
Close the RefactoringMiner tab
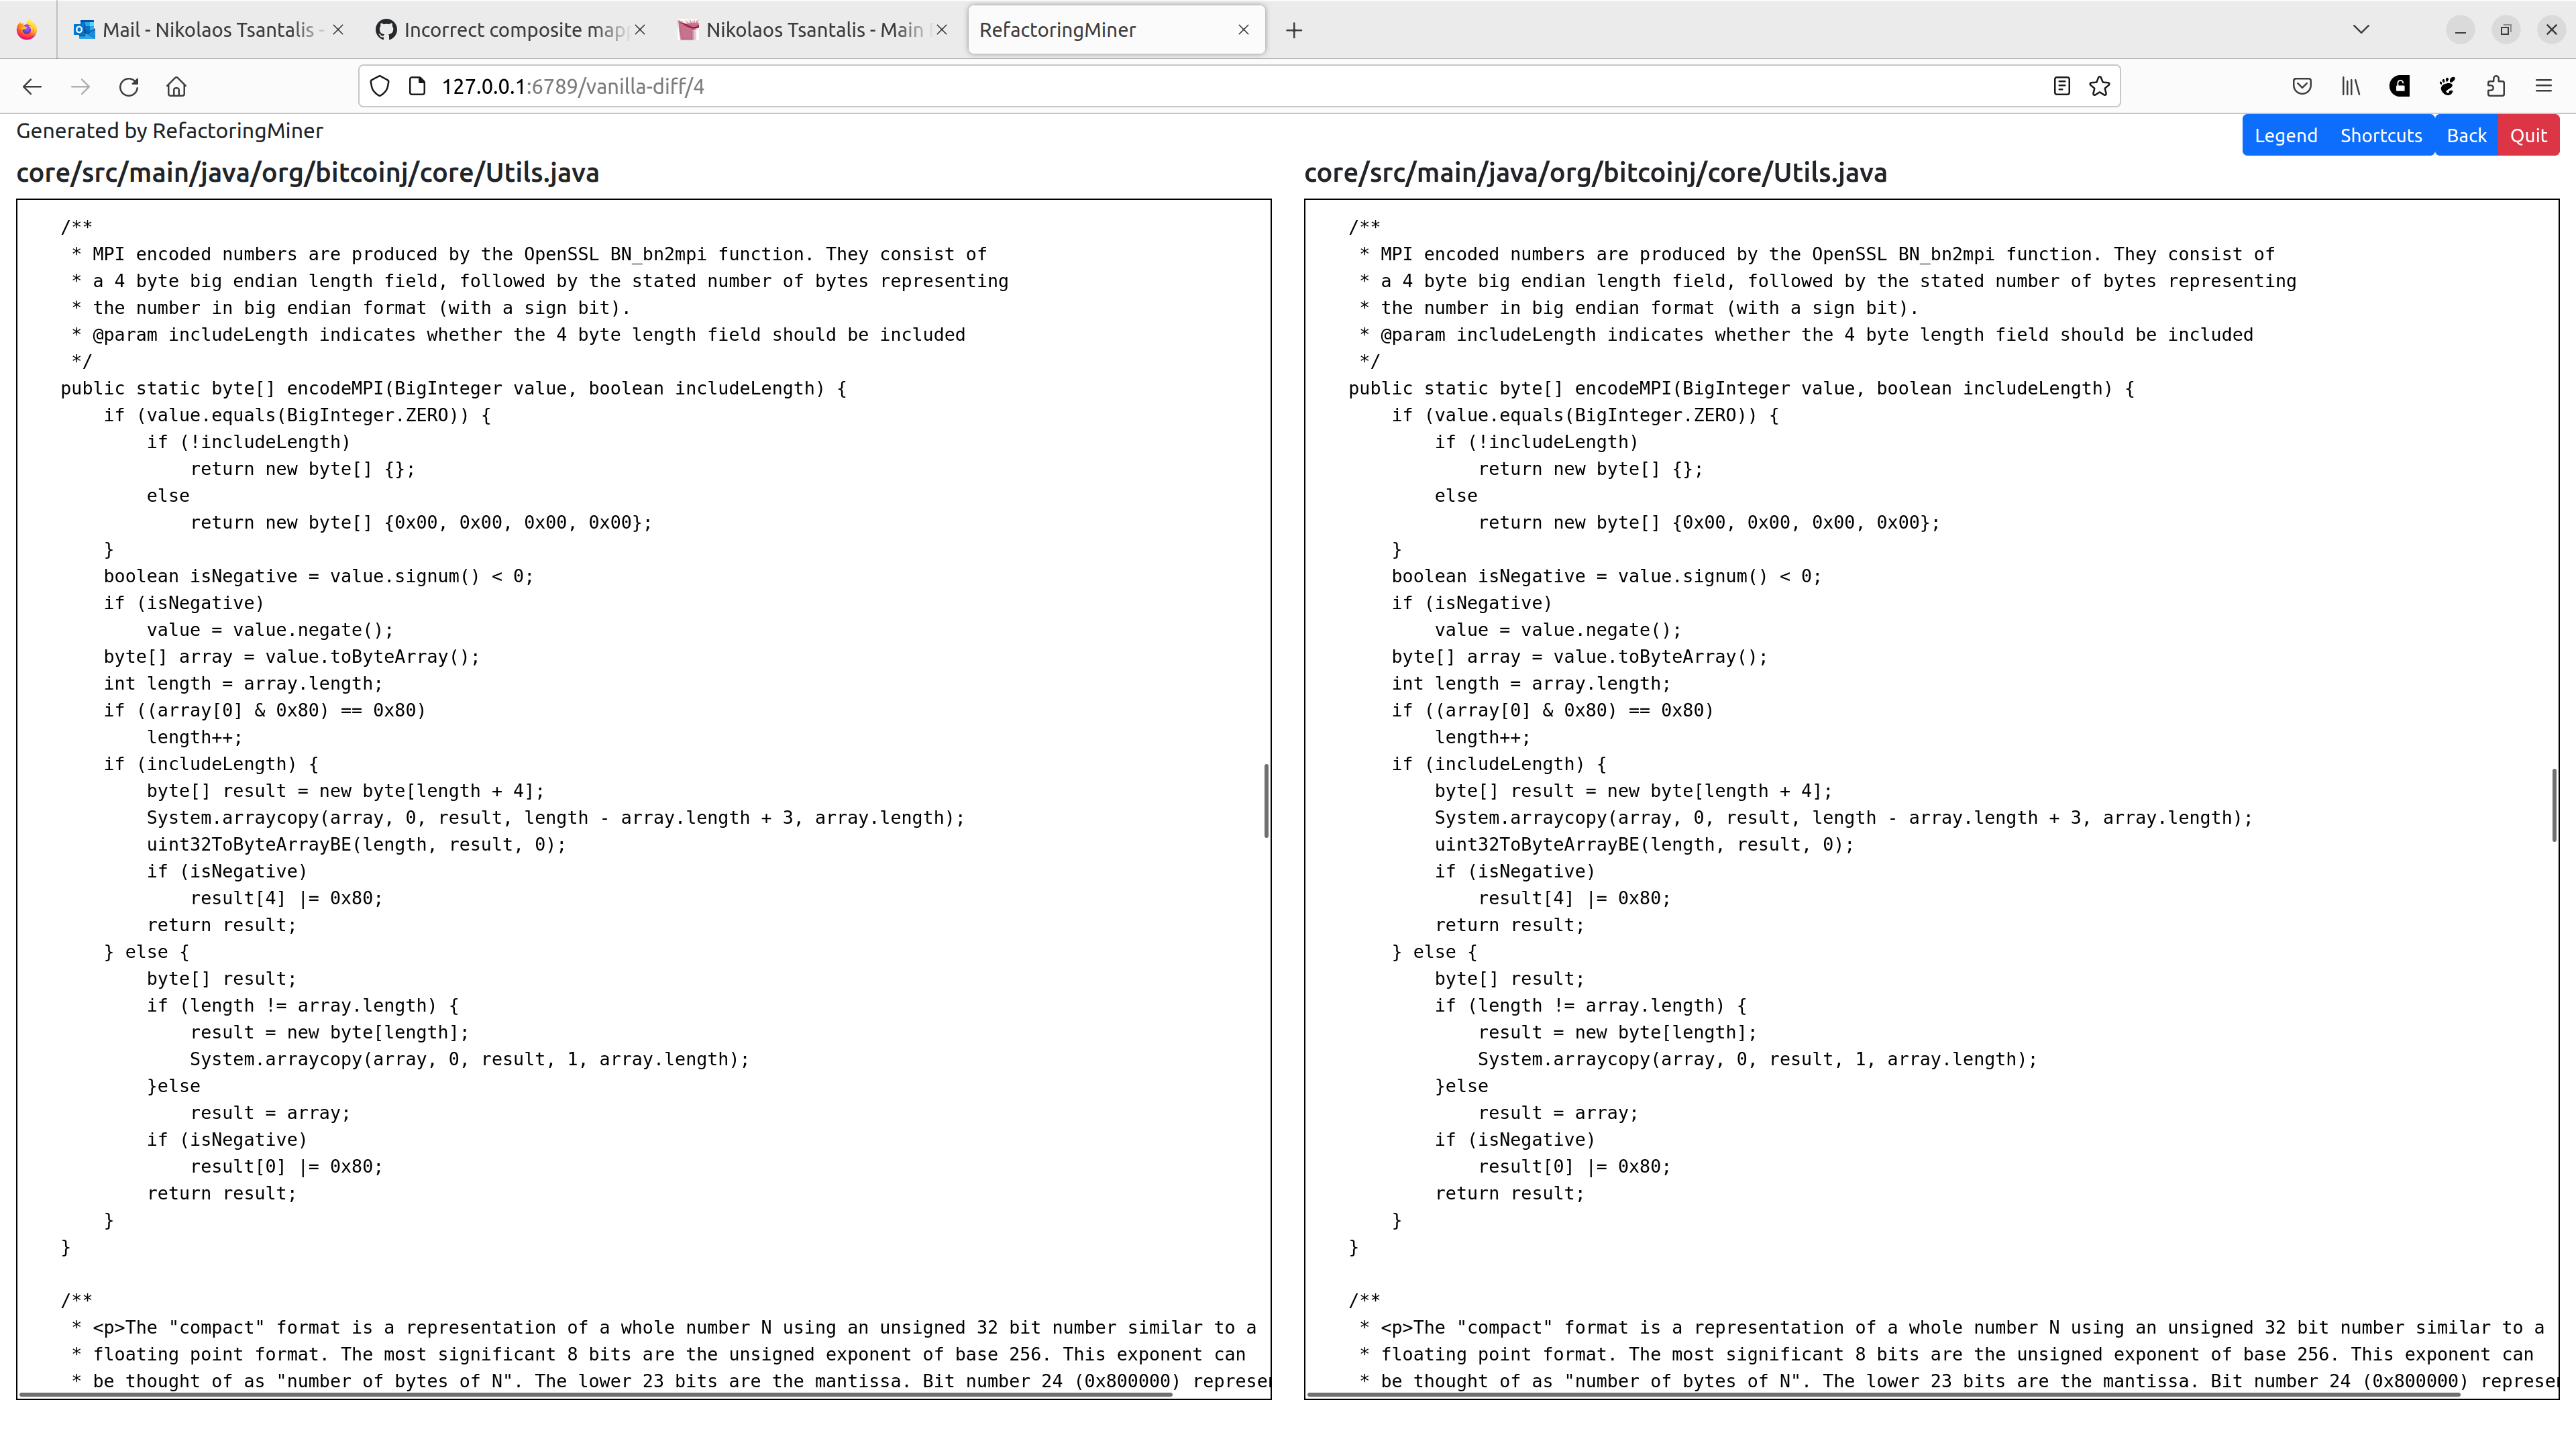click(1244, 30)
